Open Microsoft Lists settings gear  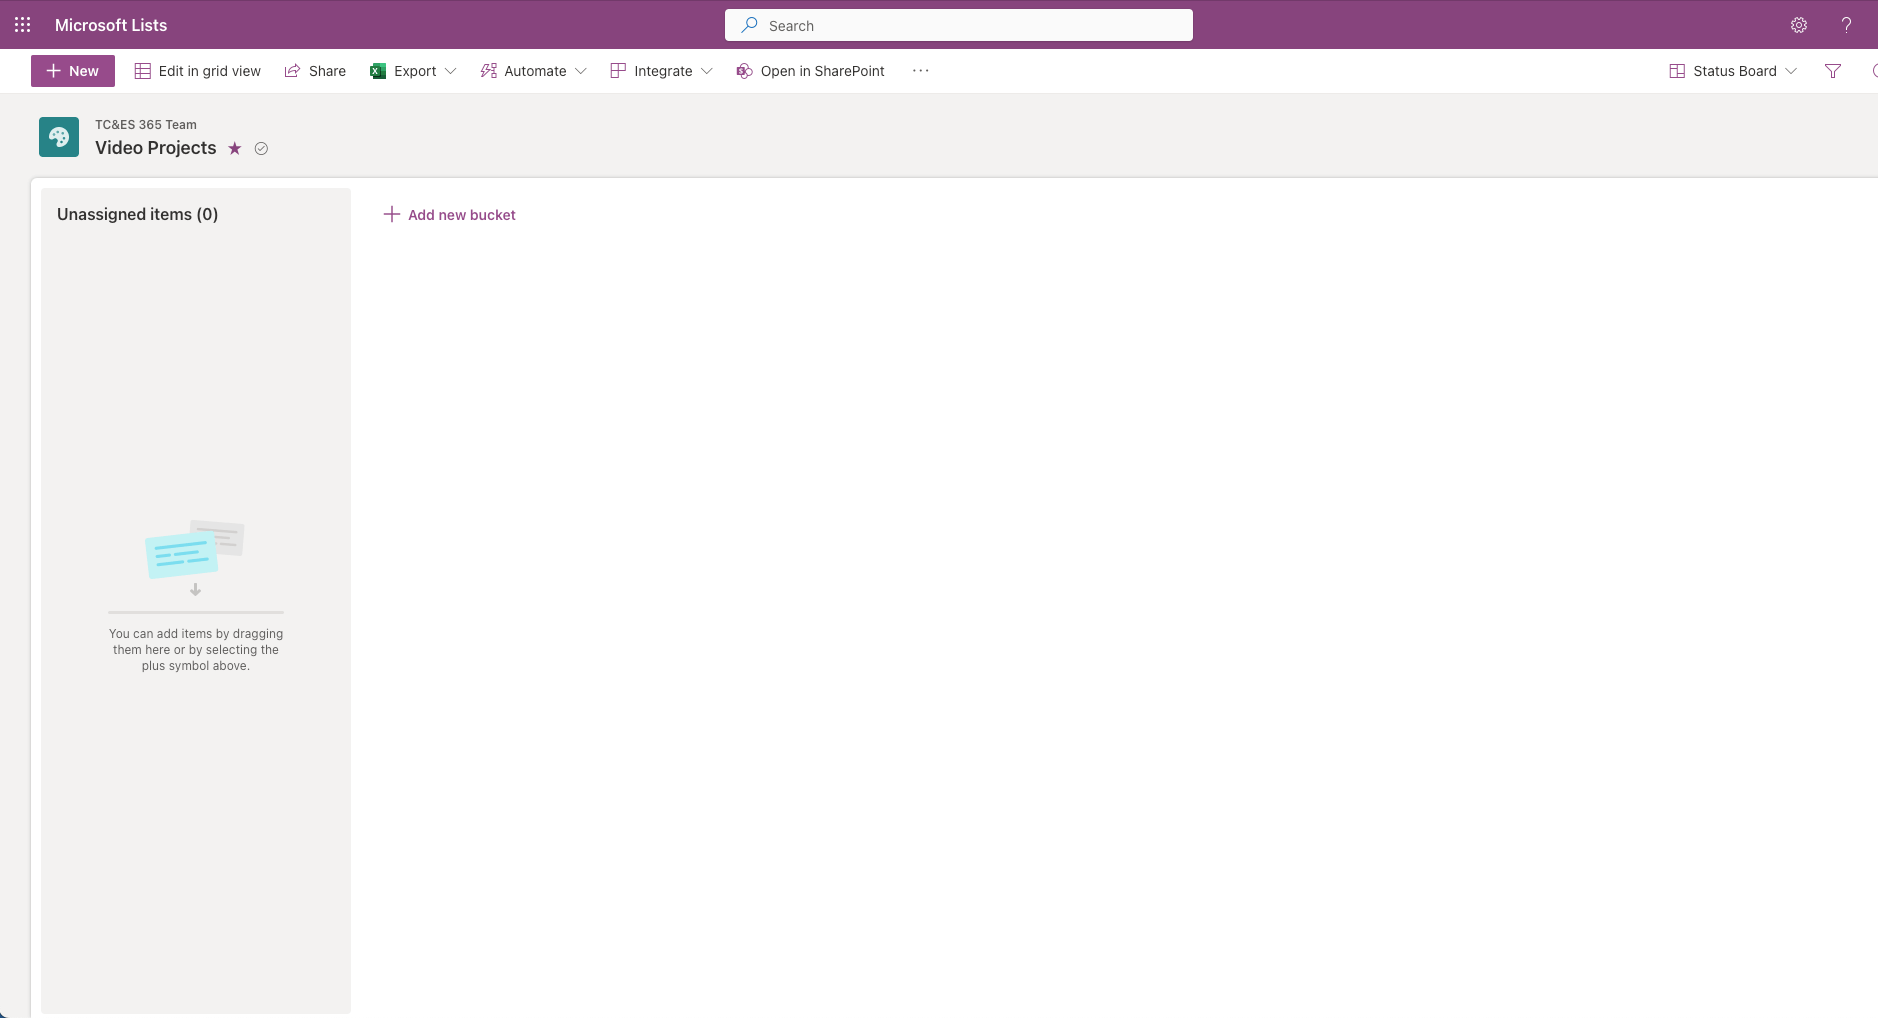tap(1798, 24)
